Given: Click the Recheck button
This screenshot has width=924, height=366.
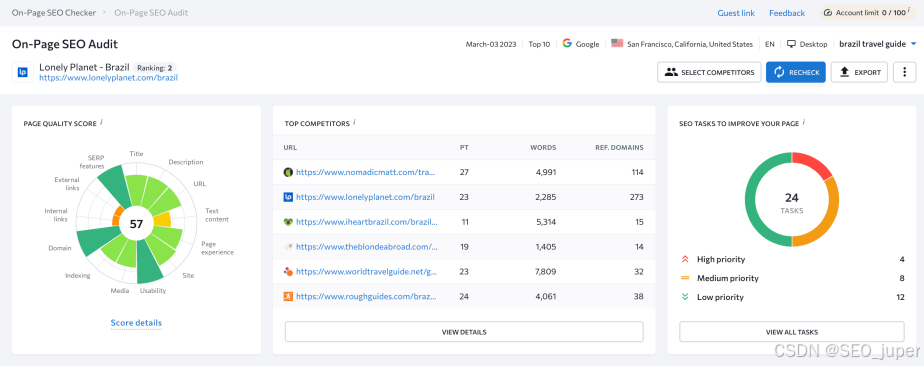Looking at the screenshot, I should (x=796, y=72).
